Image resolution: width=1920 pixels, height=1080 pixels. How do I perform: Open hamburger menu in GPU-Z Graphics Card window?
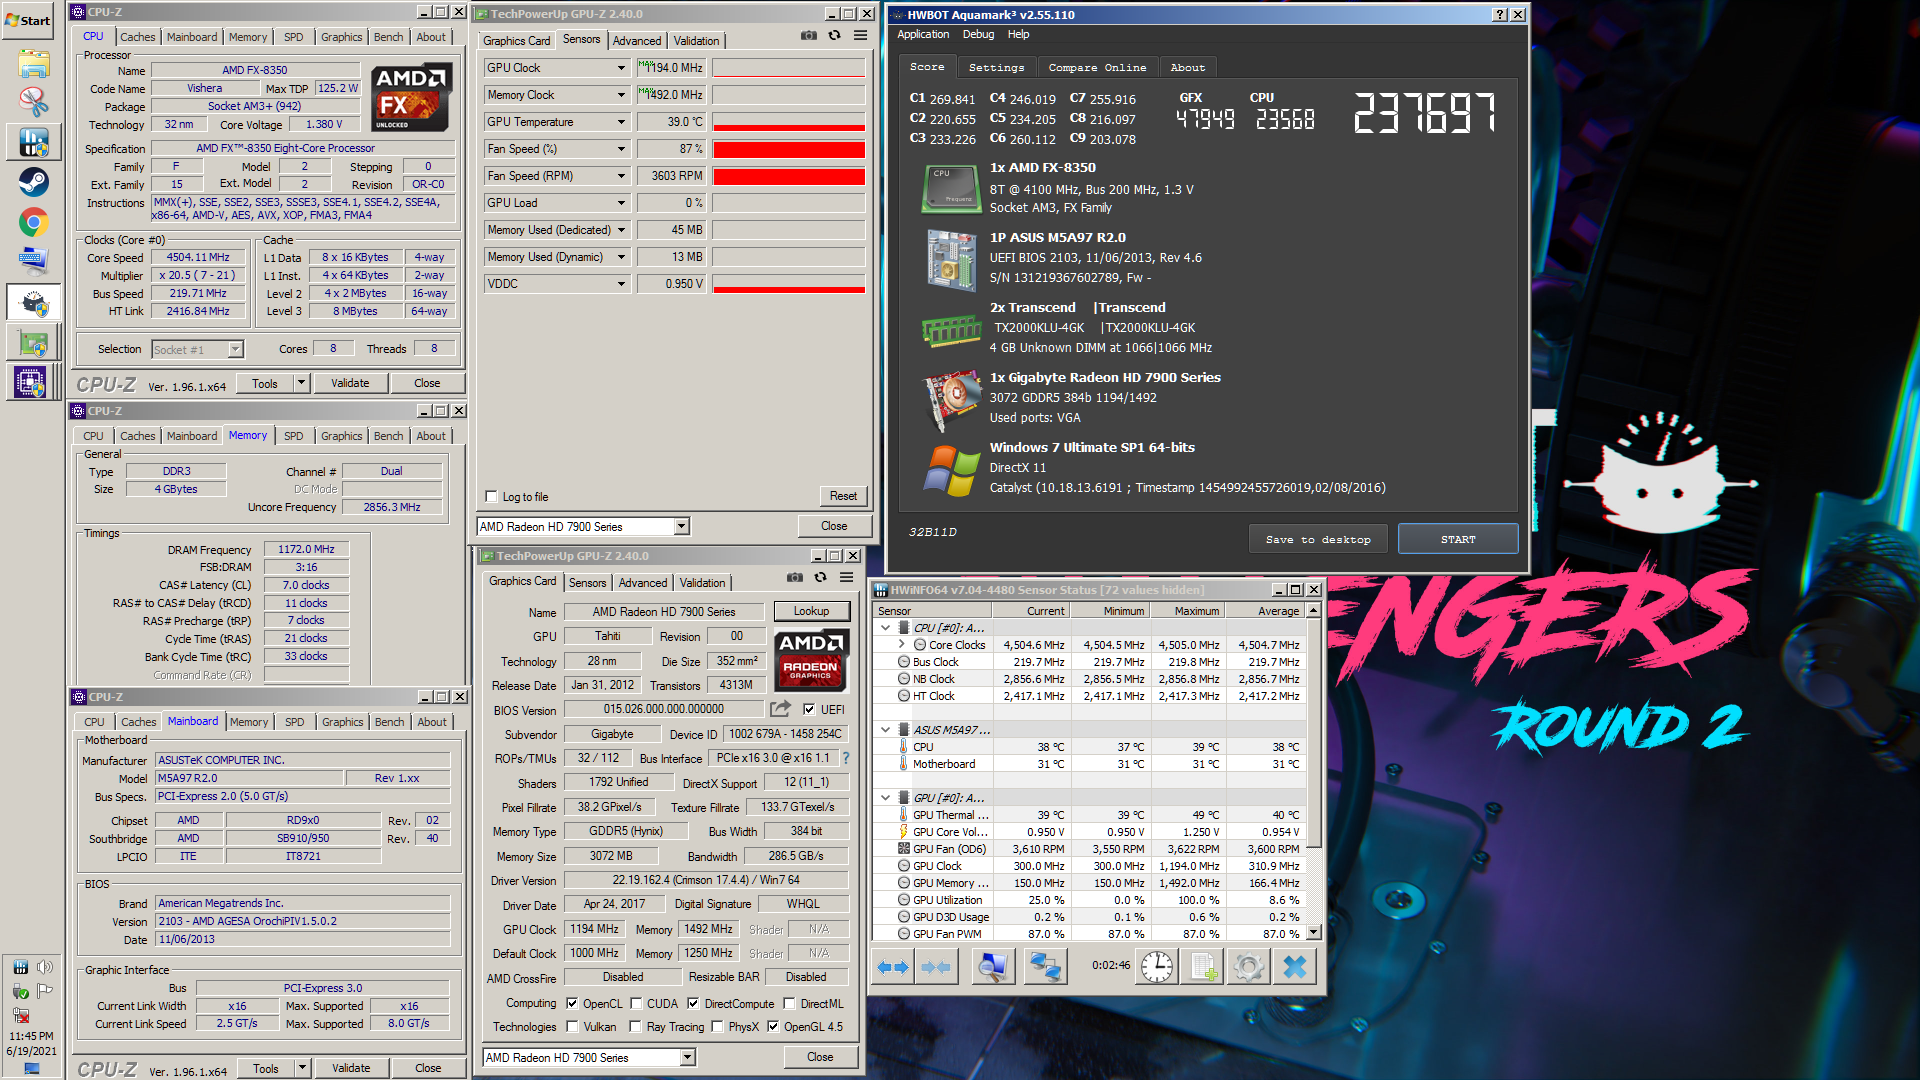pyautogui.click(x=846, y=577)
